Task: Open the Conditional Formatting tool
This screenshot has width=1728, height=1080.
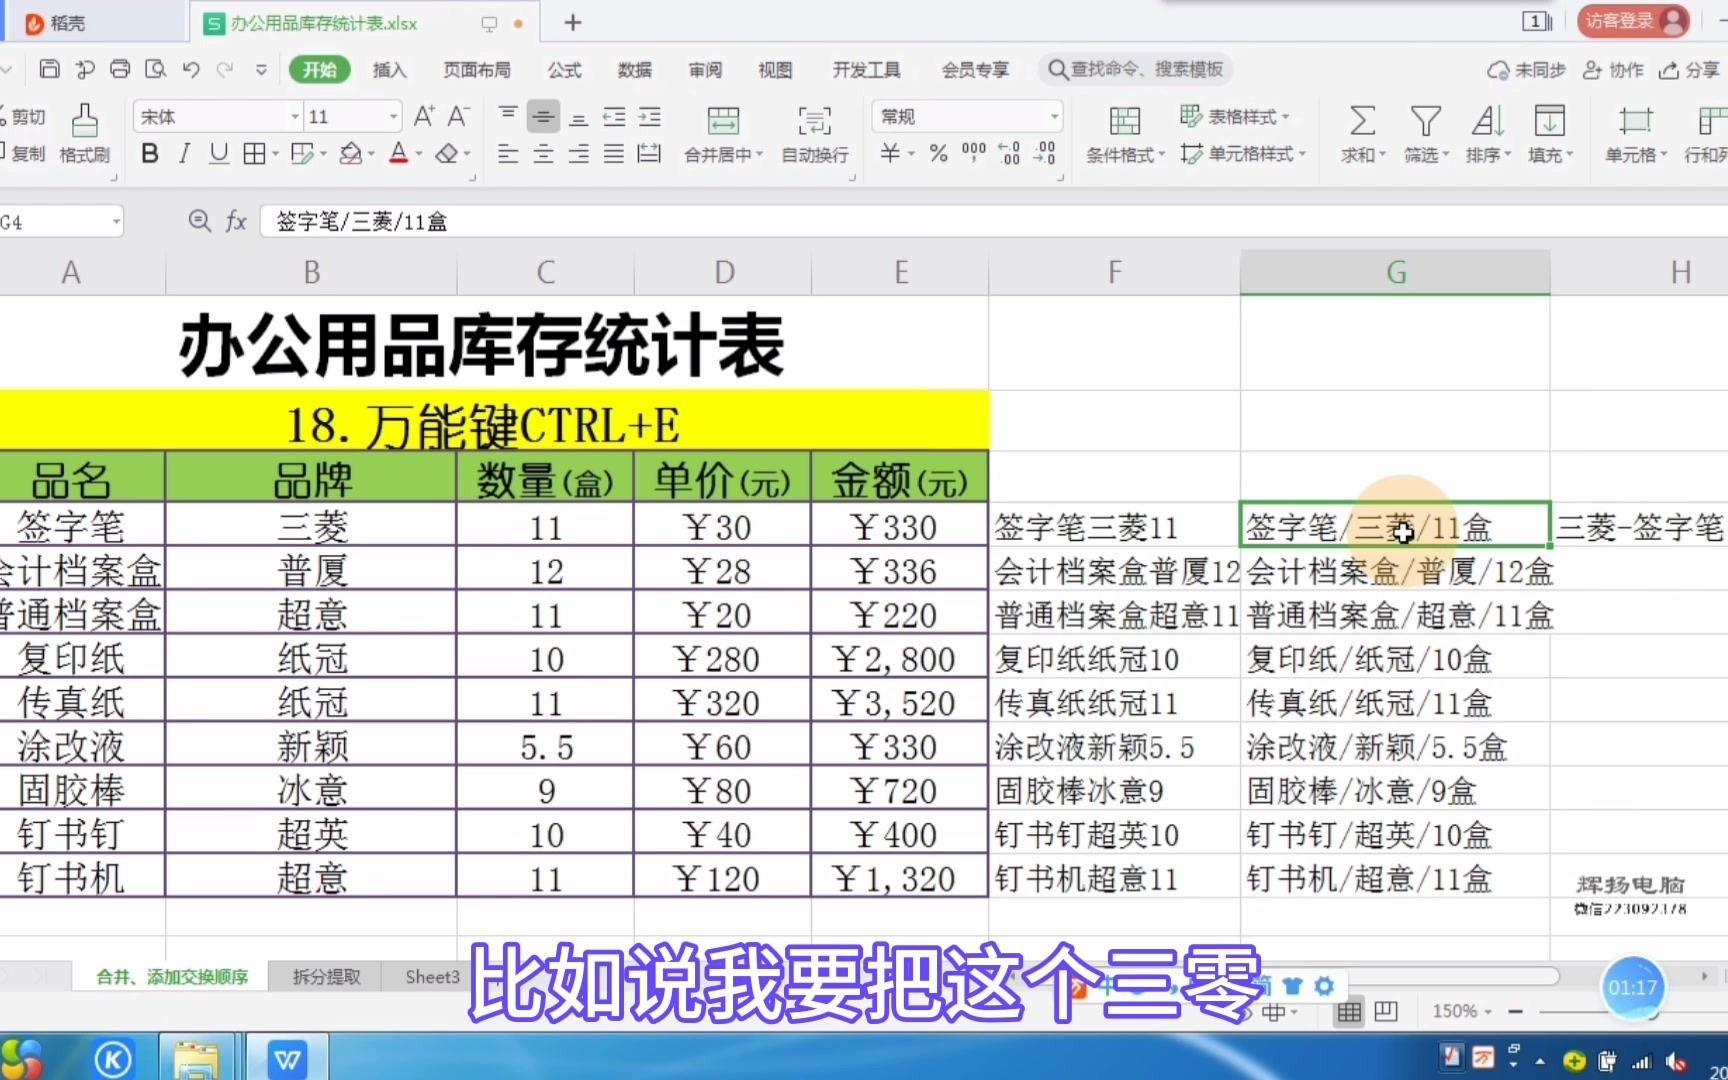Action: pos(1124,133)
